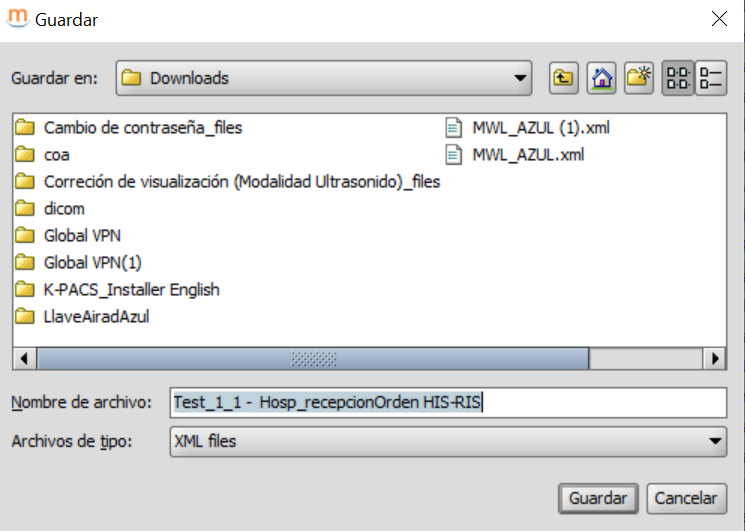
Task: Click the 'Nombre de archivo' text field
Action: 447,402
